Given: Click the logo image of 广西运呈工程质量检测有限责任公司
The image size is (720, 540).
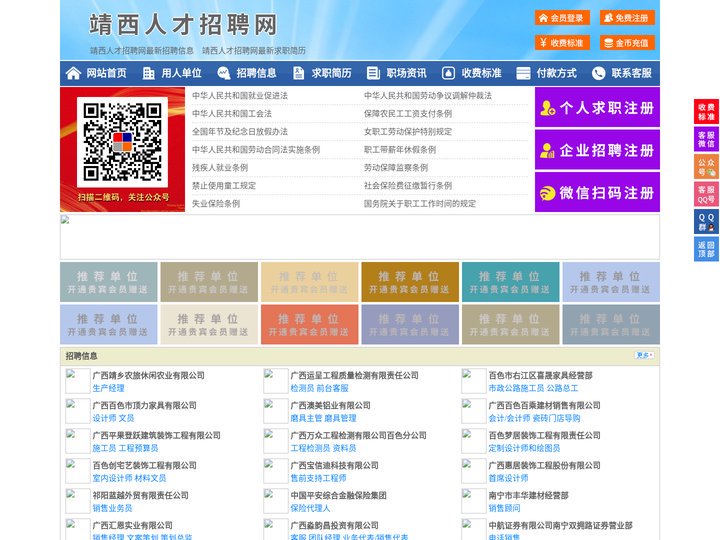Looking at the screenshot, I should pyautogui.click(x=276, y=381).
